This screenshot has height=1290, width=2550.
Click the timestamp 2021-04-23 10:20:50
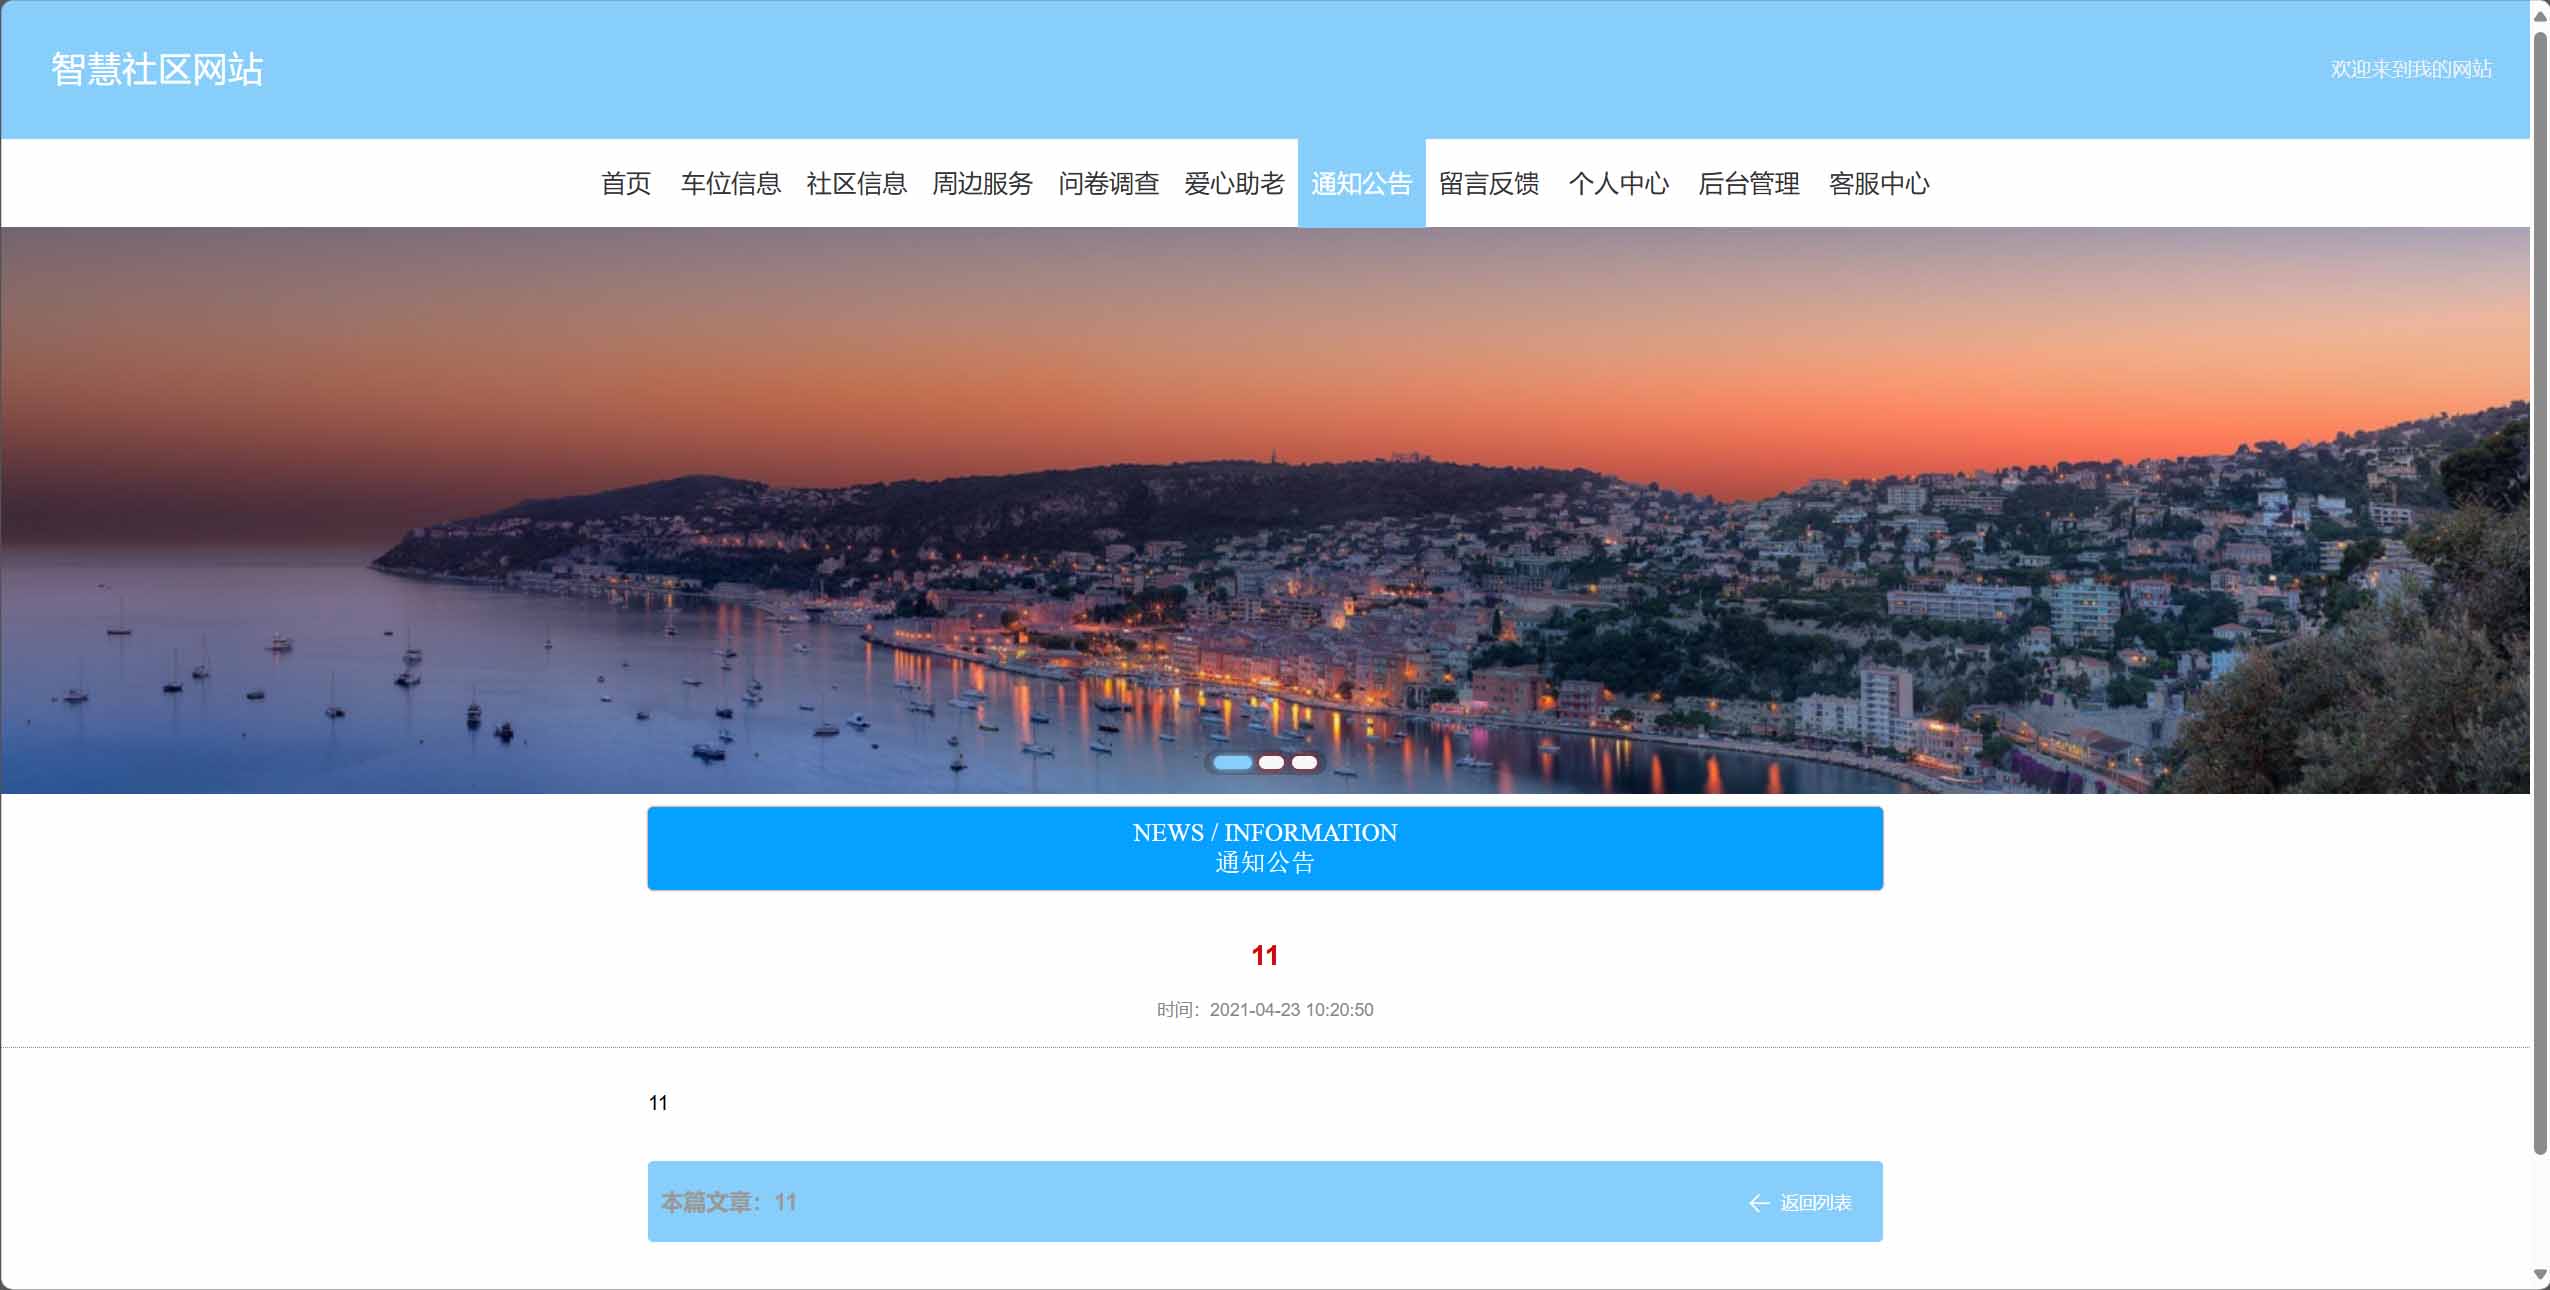tap(1291, 1010)
